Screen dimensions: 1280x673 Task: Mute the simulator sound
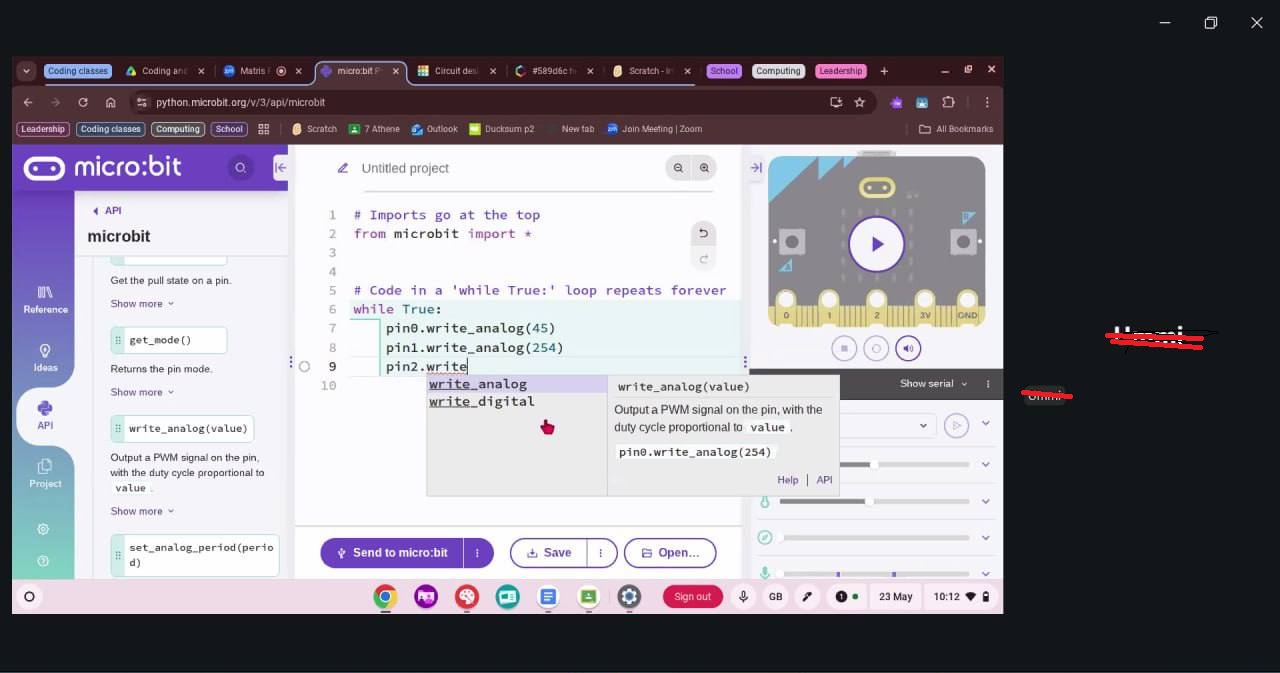pyautogui.click(x=908, y=348)
